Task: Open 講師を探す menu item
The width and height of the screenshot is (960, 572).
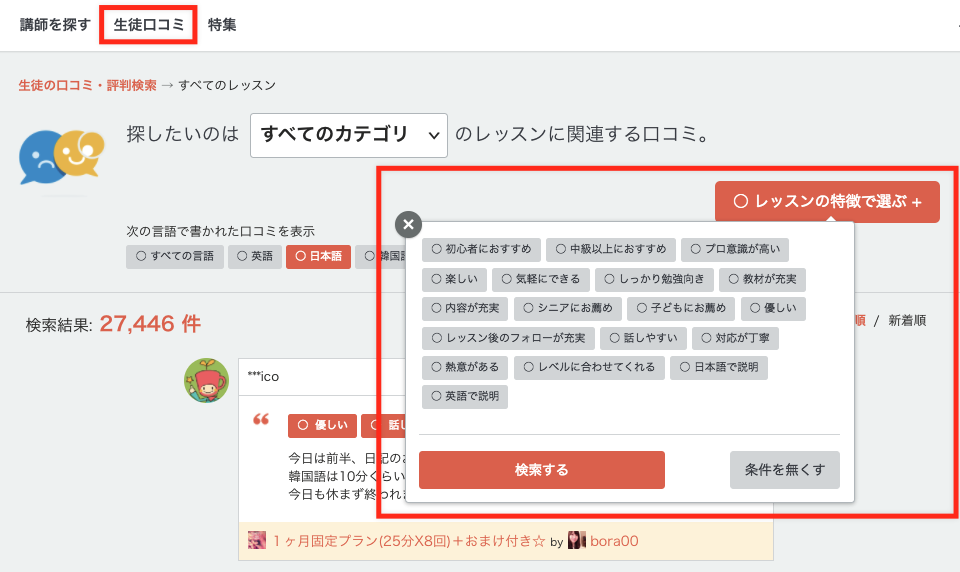Action: pyautogui.click(x=55, y=24)
